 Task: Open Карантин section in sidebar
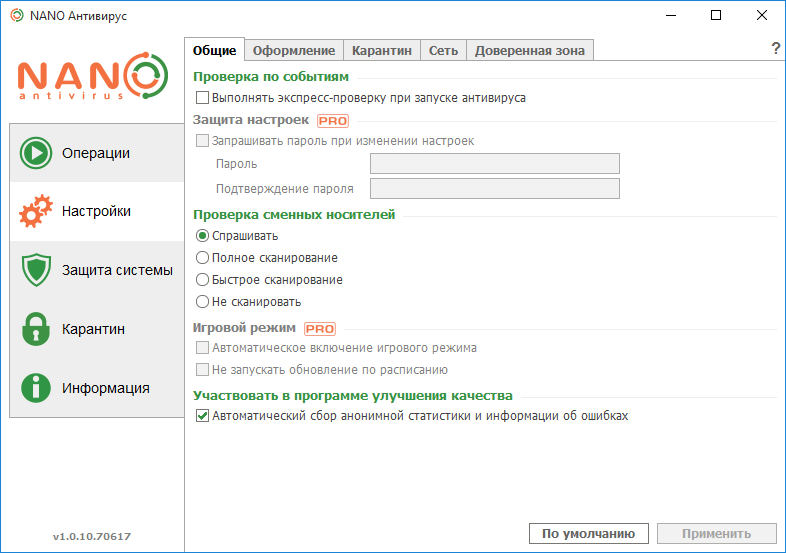coord(97,329)
